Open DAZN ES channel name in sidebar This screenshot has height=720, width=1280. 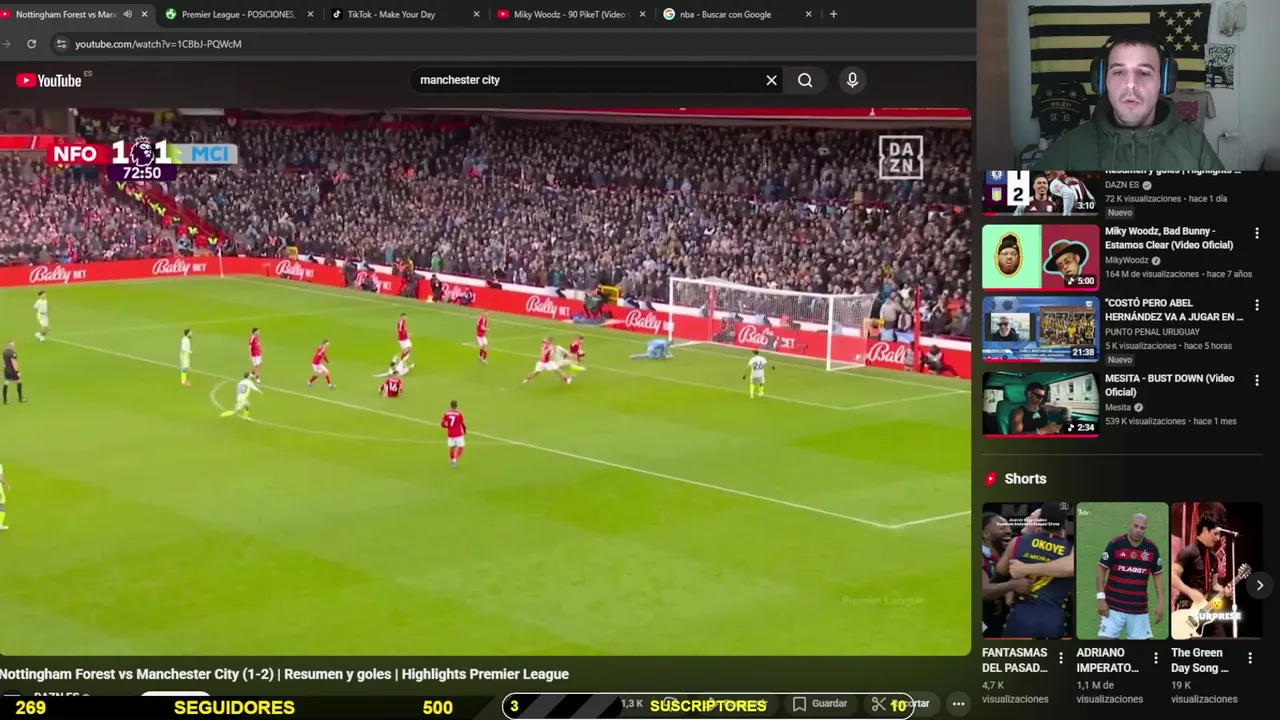click(x=1122, y=185)
